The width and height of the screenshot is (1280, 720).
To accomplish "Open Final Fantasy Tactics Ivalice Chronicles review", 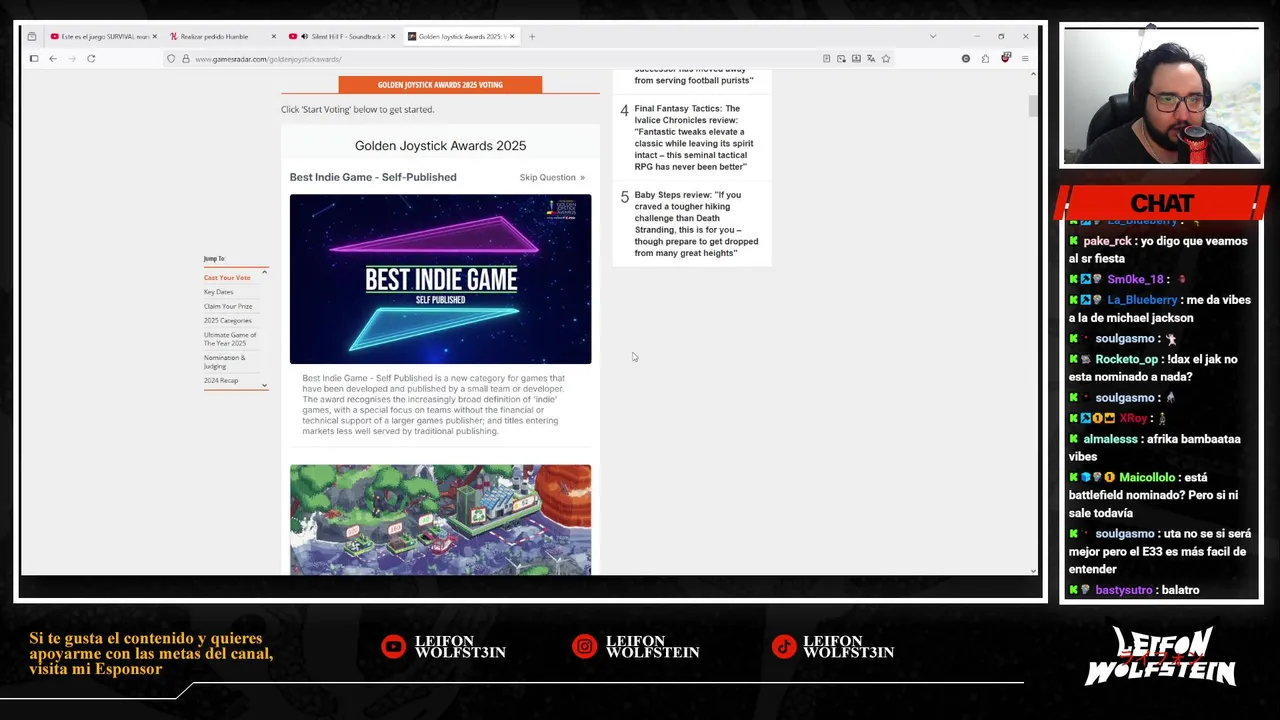I will (x=694, y=137).
